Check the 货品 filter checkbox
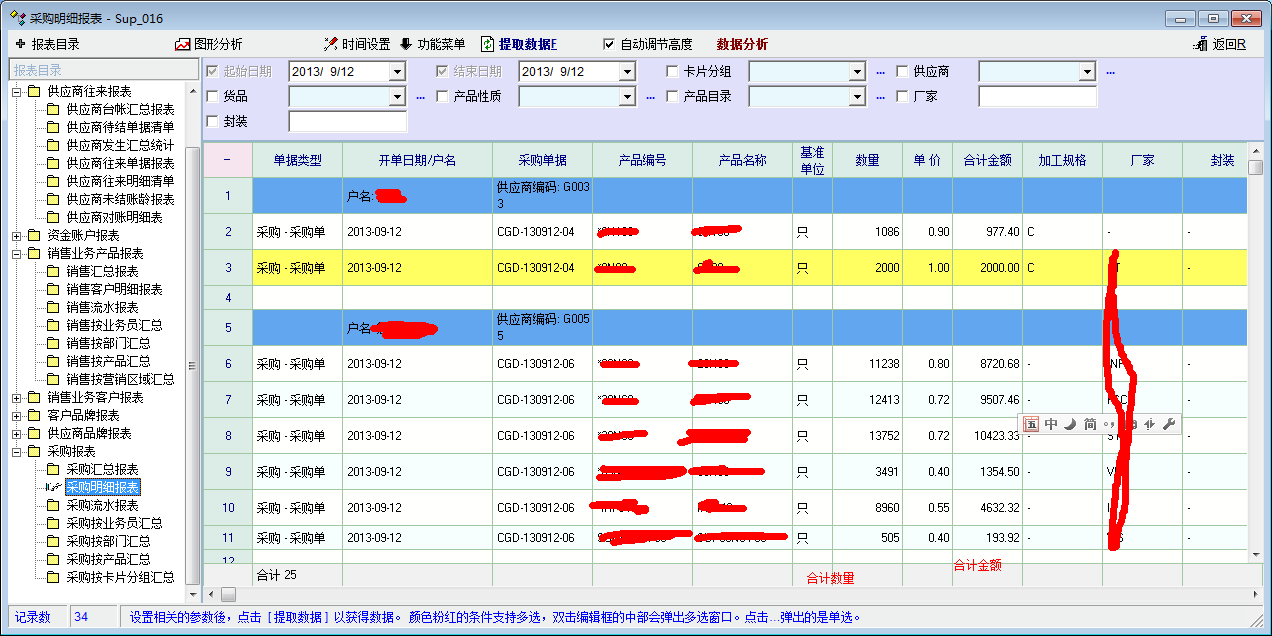 [x=212, y=97]
